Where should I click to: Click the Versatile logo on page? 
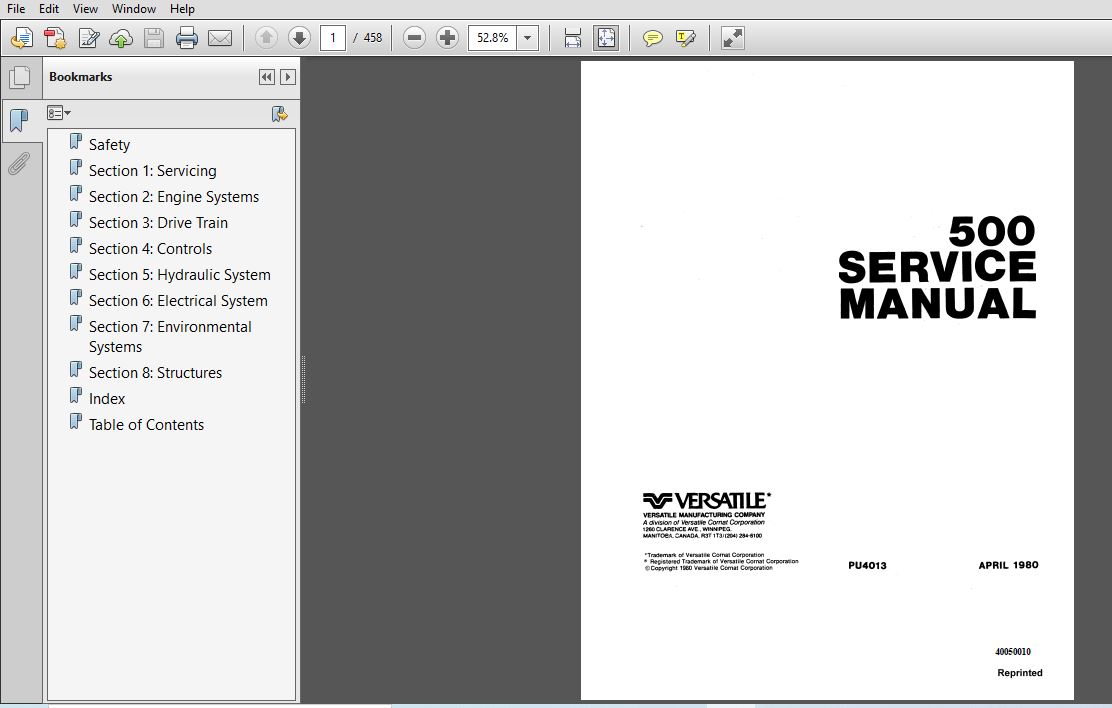(706, 501)
